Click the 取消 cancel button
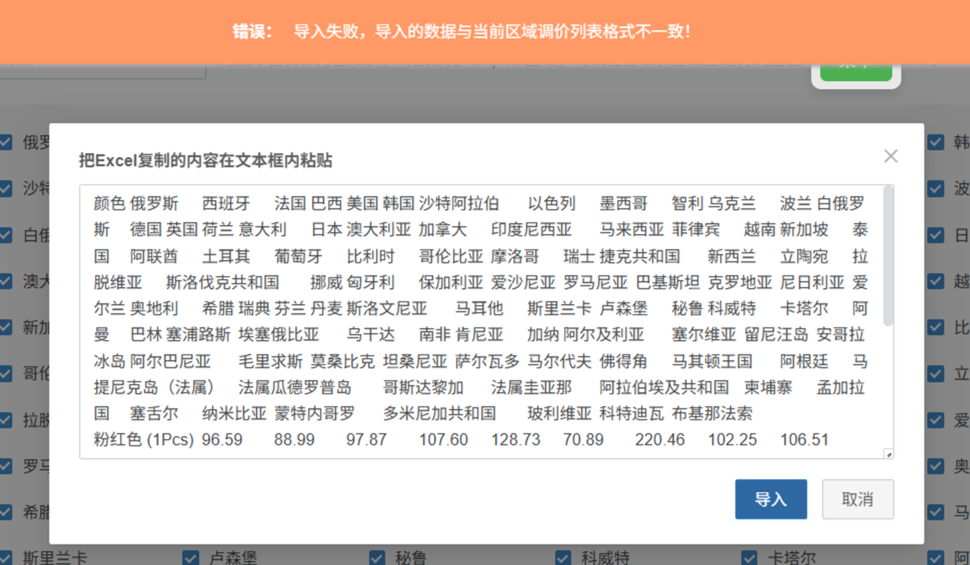Image resolution: width=970 pixels, height=565 pixels. point(857,499)
